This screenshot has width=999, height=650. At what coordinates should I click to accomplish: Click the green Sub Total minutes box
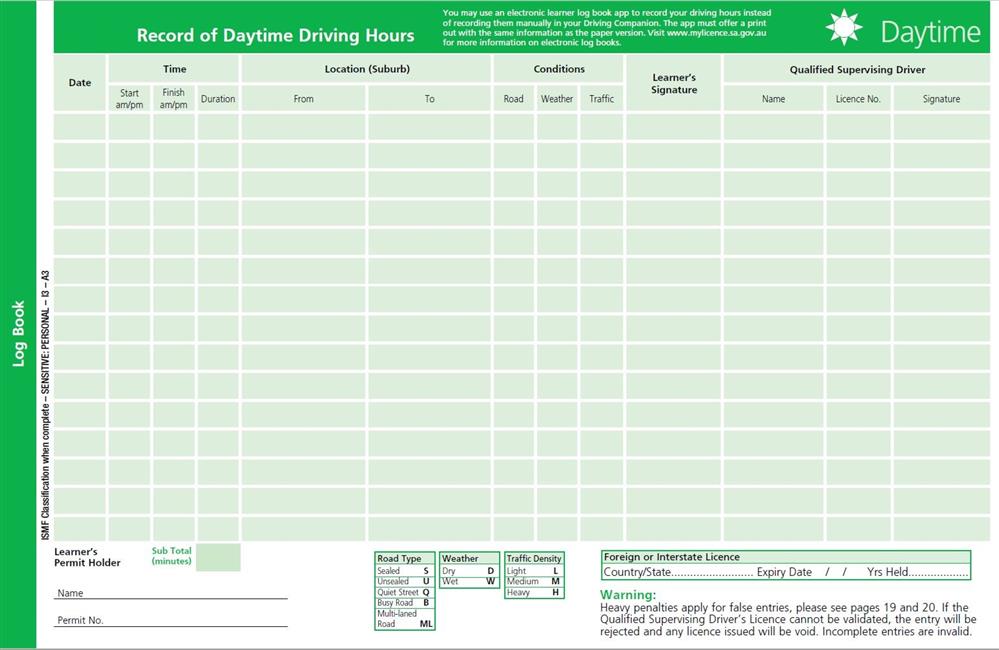[218, 557]
